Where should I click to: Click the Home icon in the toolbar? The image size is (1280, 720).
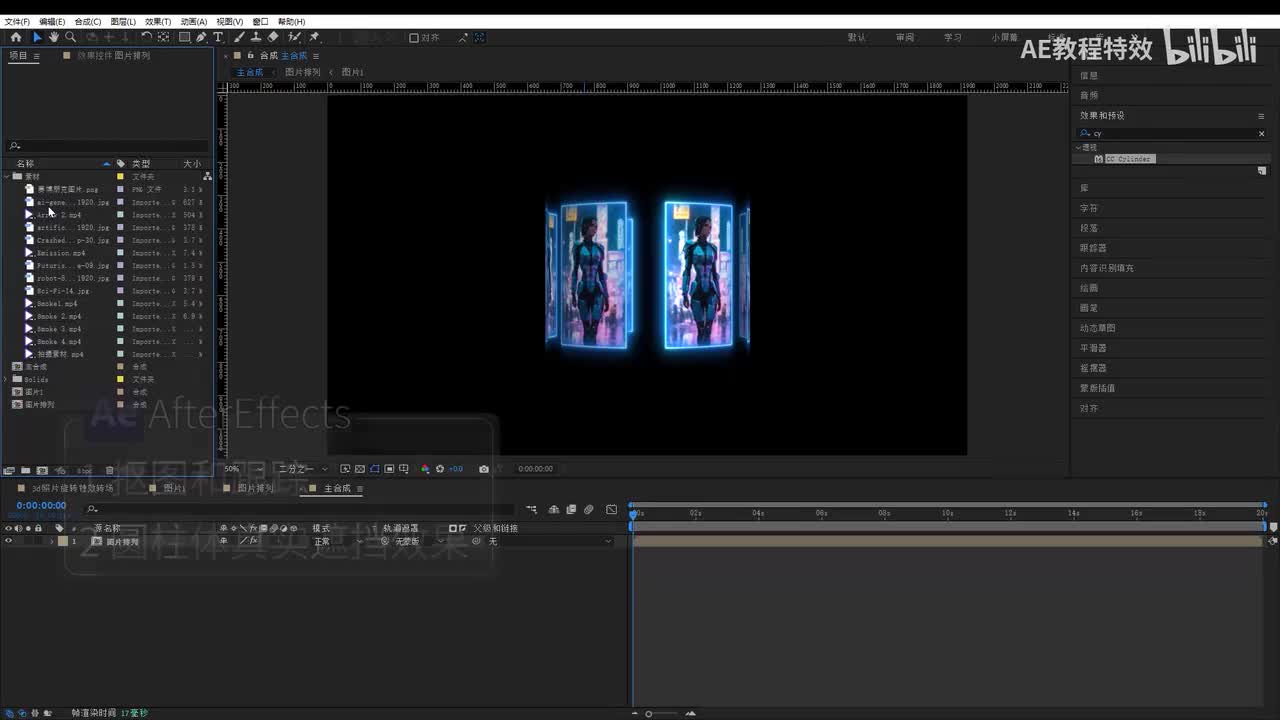16,37
